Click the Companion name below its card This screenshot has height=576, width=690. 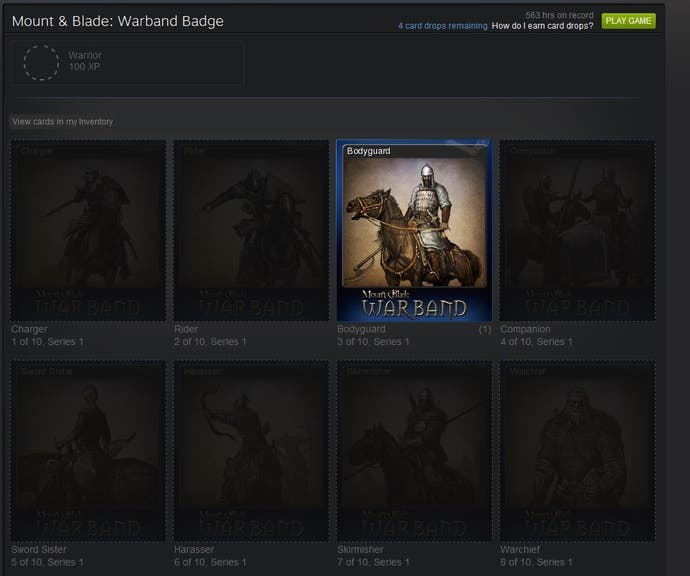[525, 329]
